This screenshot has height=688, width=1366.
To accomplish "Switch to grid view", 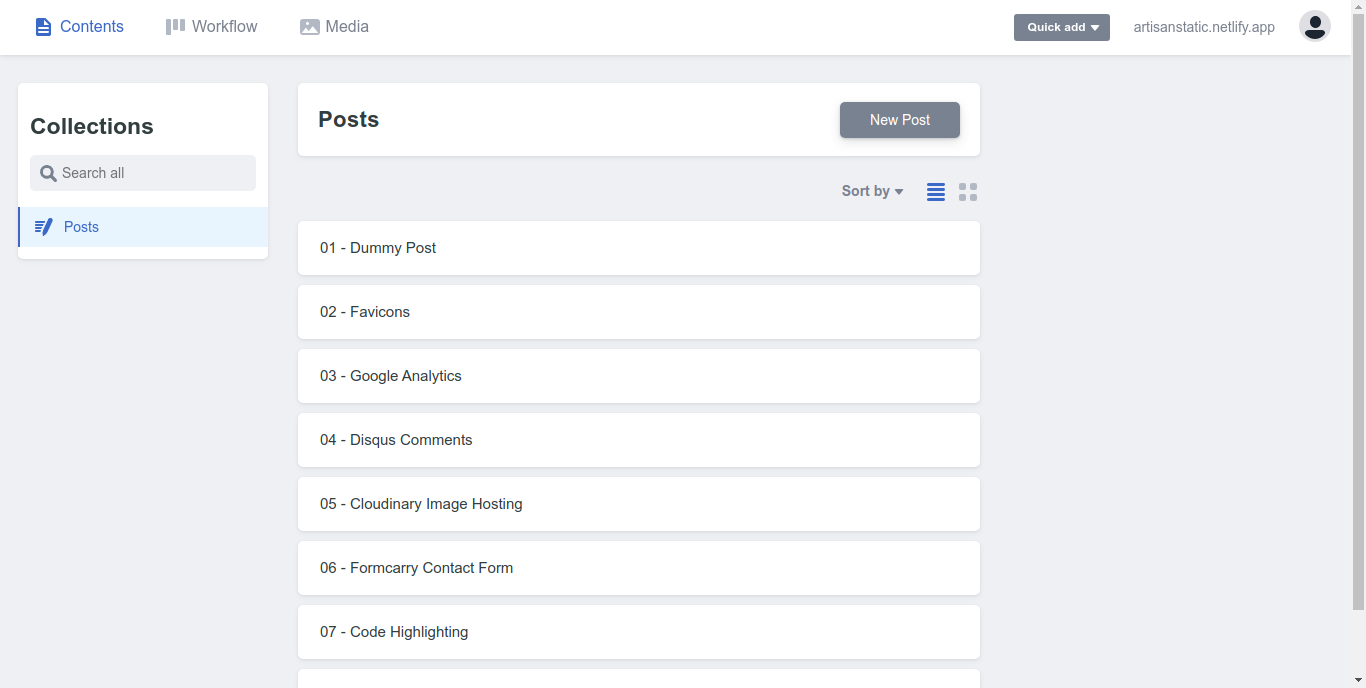I will coord(968,192).
